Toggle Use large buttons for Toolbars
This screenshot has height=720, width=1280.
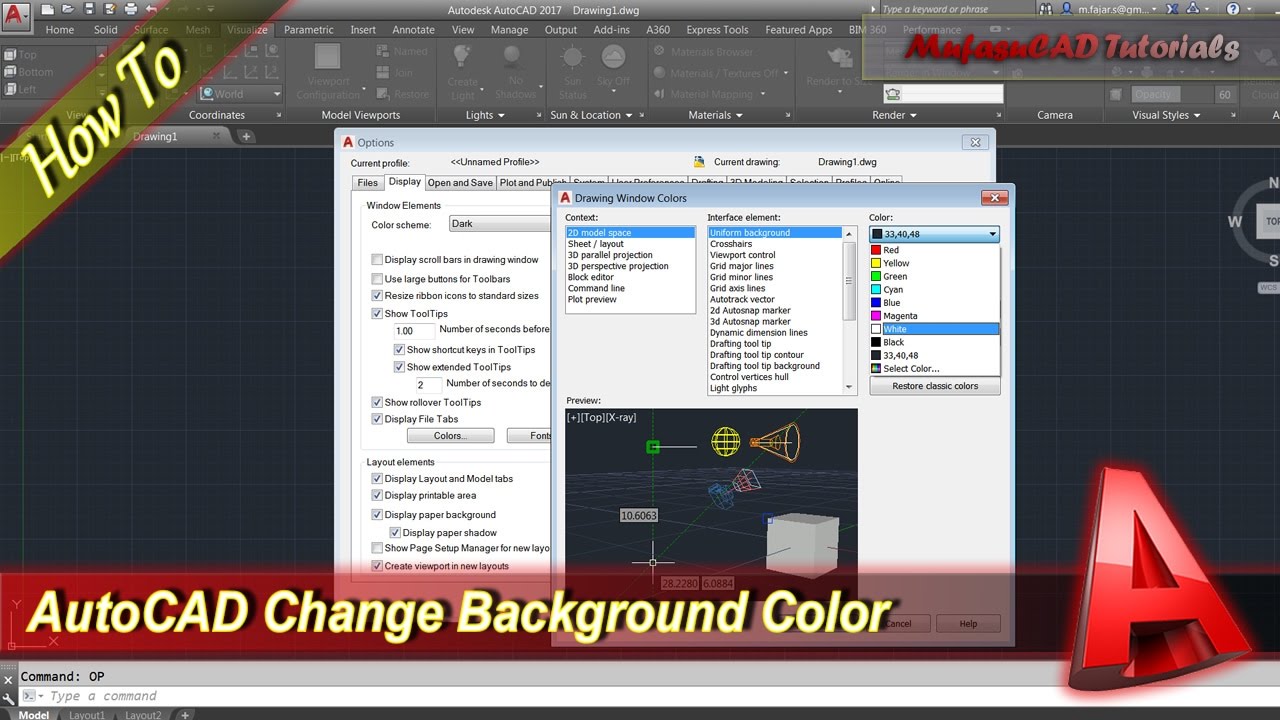[x=377, y=279]
